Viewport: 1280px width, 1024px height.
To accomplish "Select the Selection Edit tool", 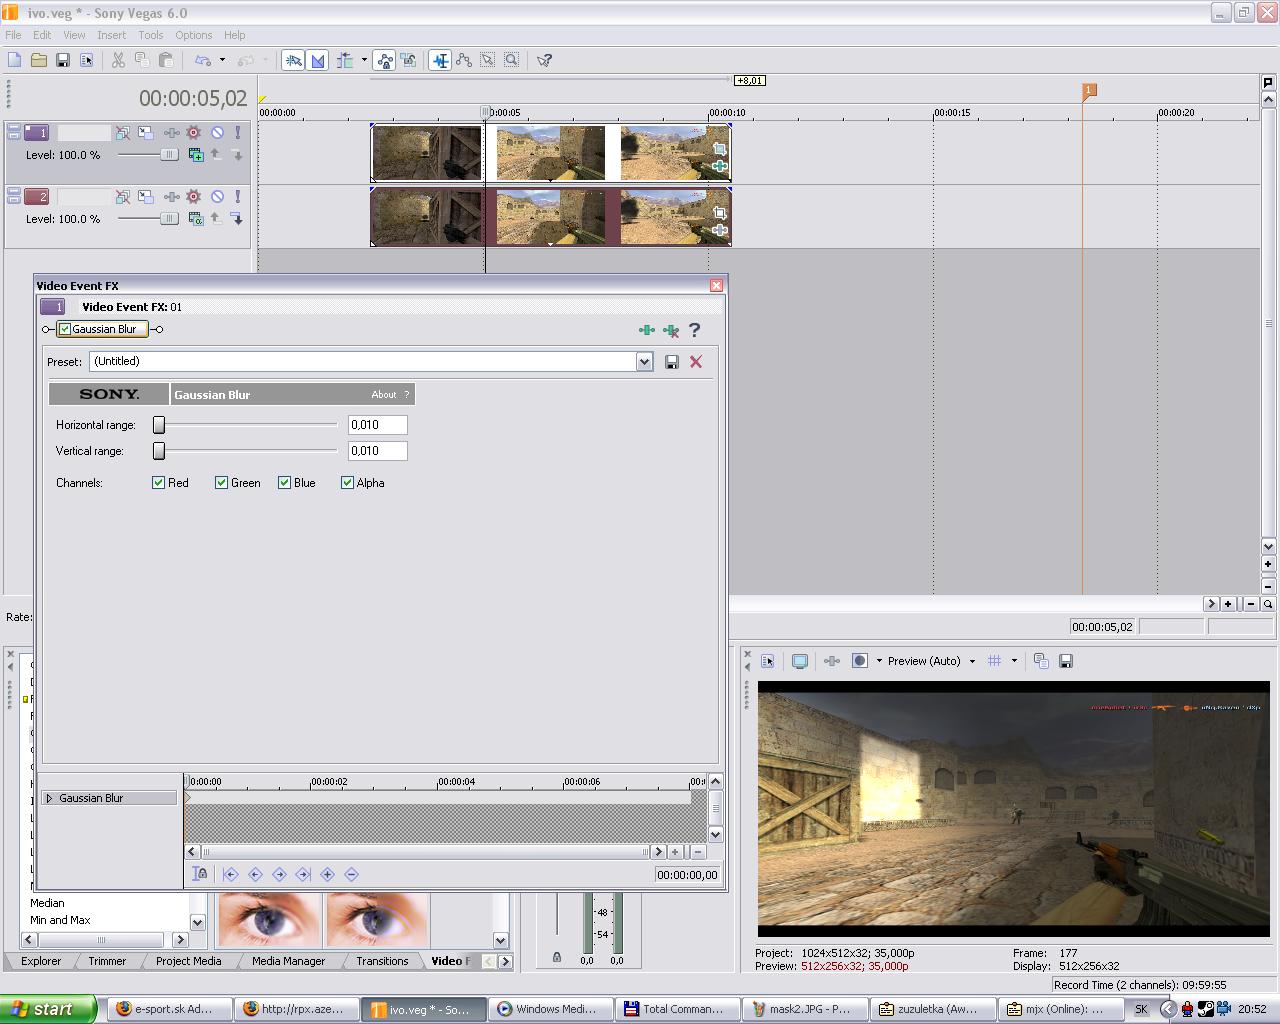I will coord(488,60).
